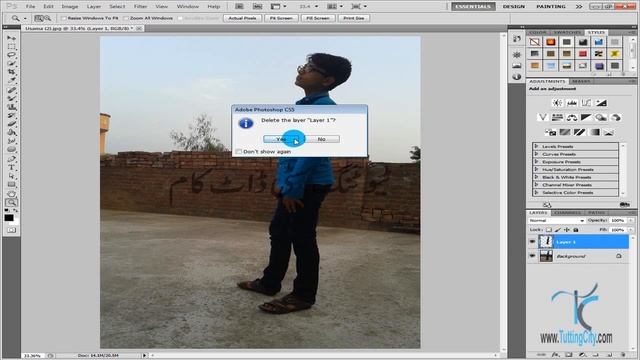Toggle Lock position
This screenshot has height=360, width=640.
(567, 230)
